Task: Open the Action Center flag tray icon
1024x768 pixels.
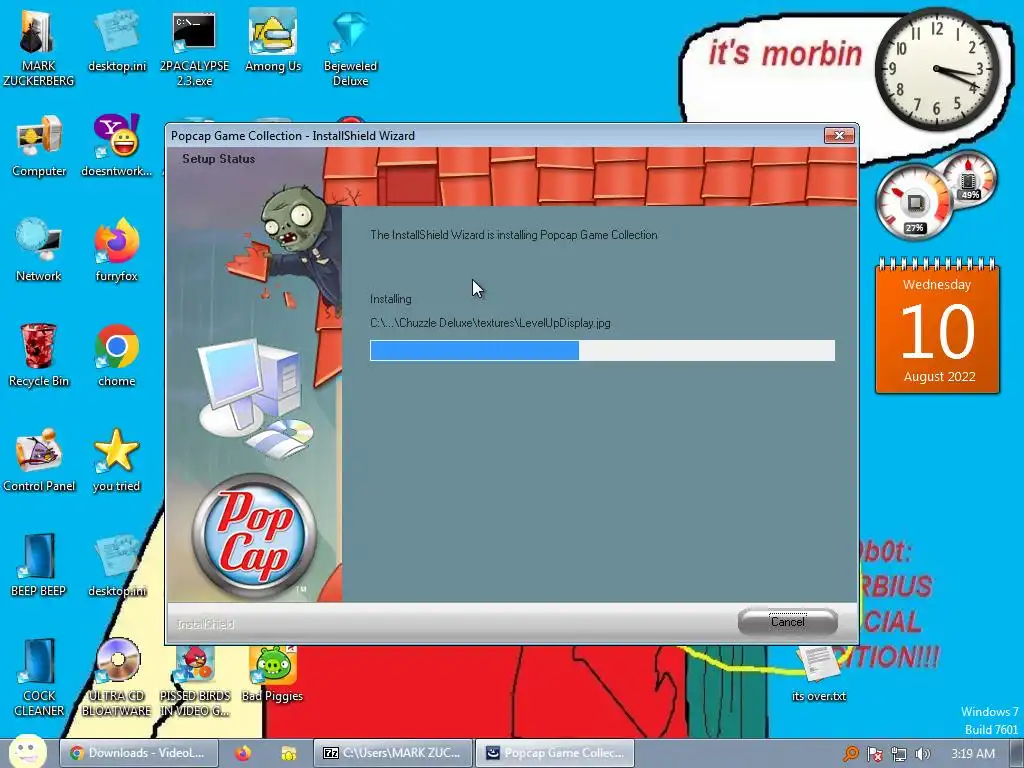Action: pyautogui.click(x=874, y=754)
